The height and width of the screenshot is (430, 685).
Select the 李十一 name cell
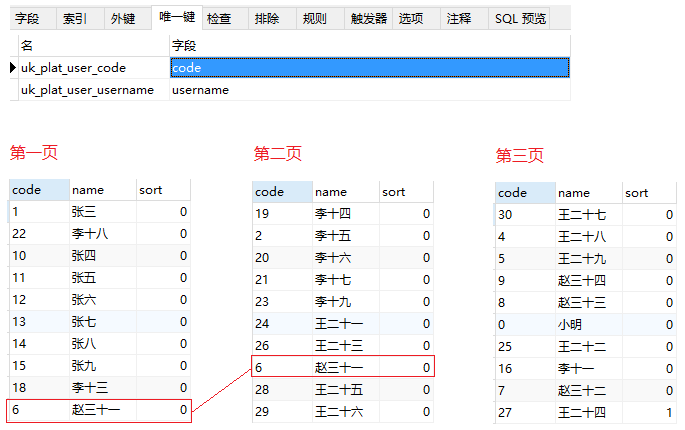click(588, 369)
